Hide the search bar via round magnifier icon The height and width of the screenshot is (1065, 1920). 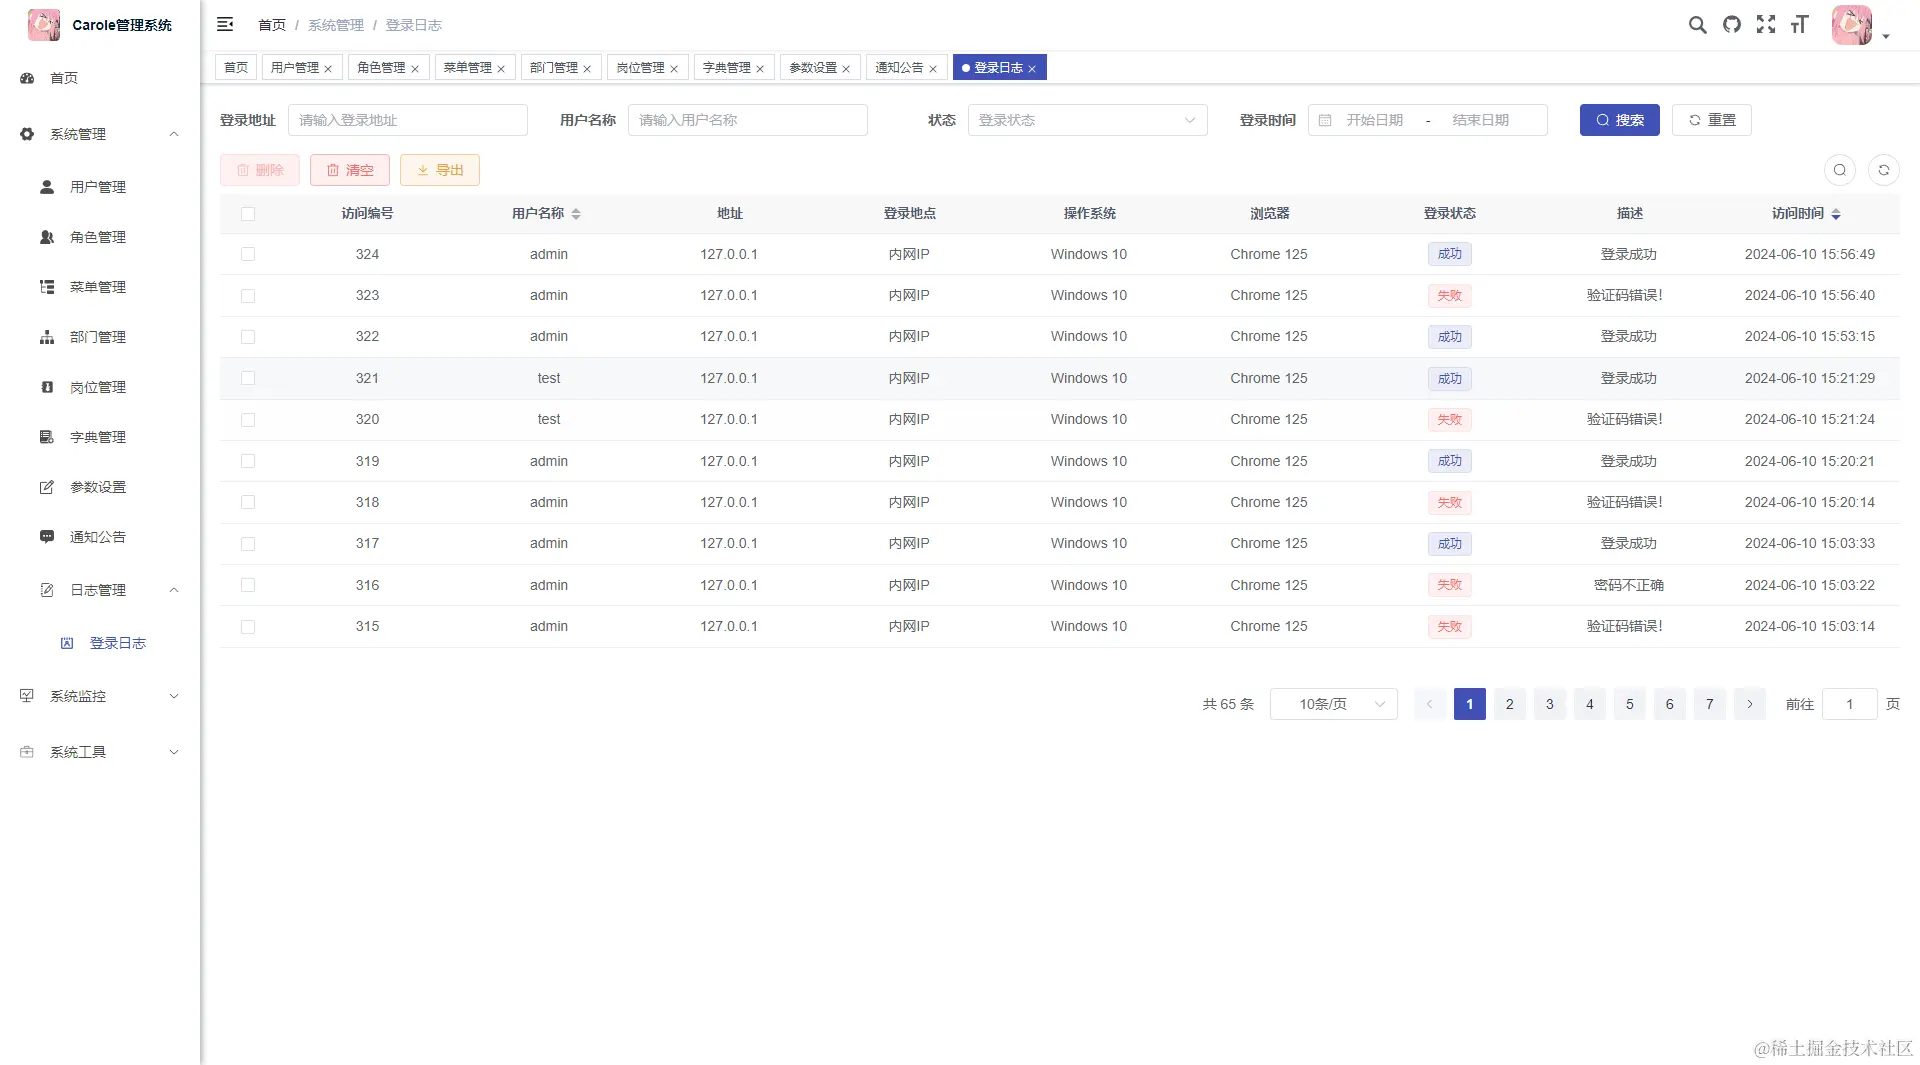click(x=1840, y=170)
